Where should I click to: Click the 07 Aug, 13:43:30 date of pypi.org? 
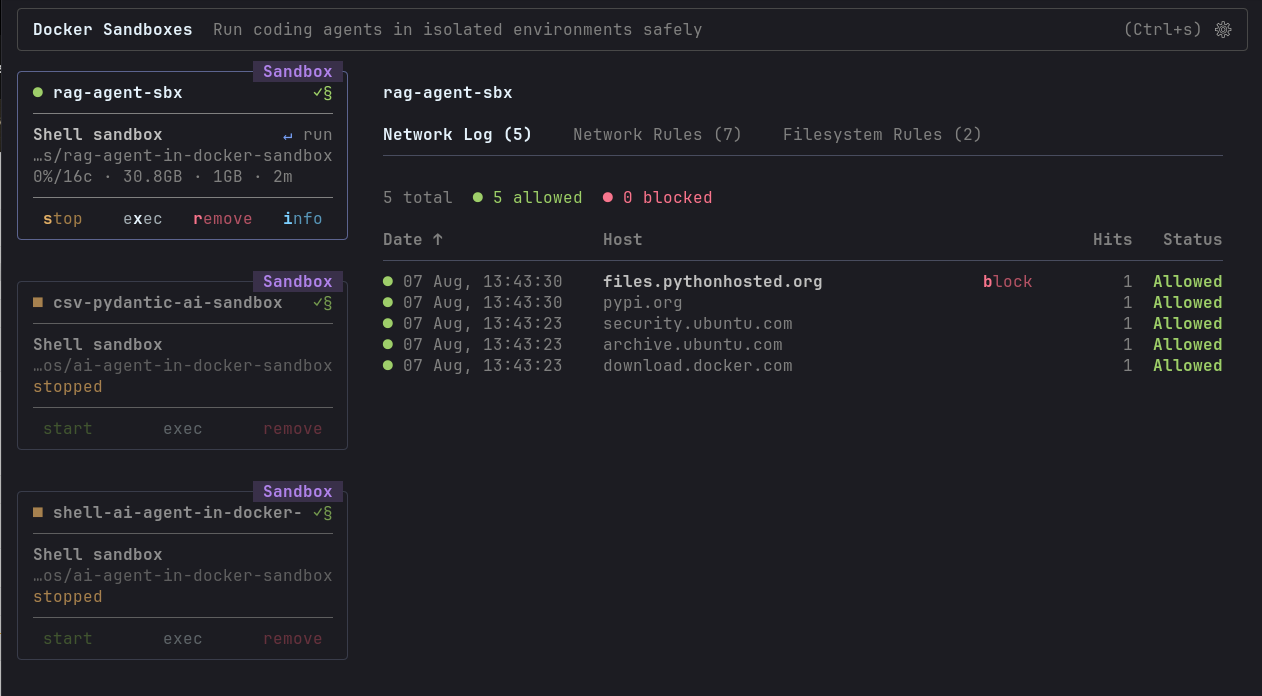pos(483,303)
